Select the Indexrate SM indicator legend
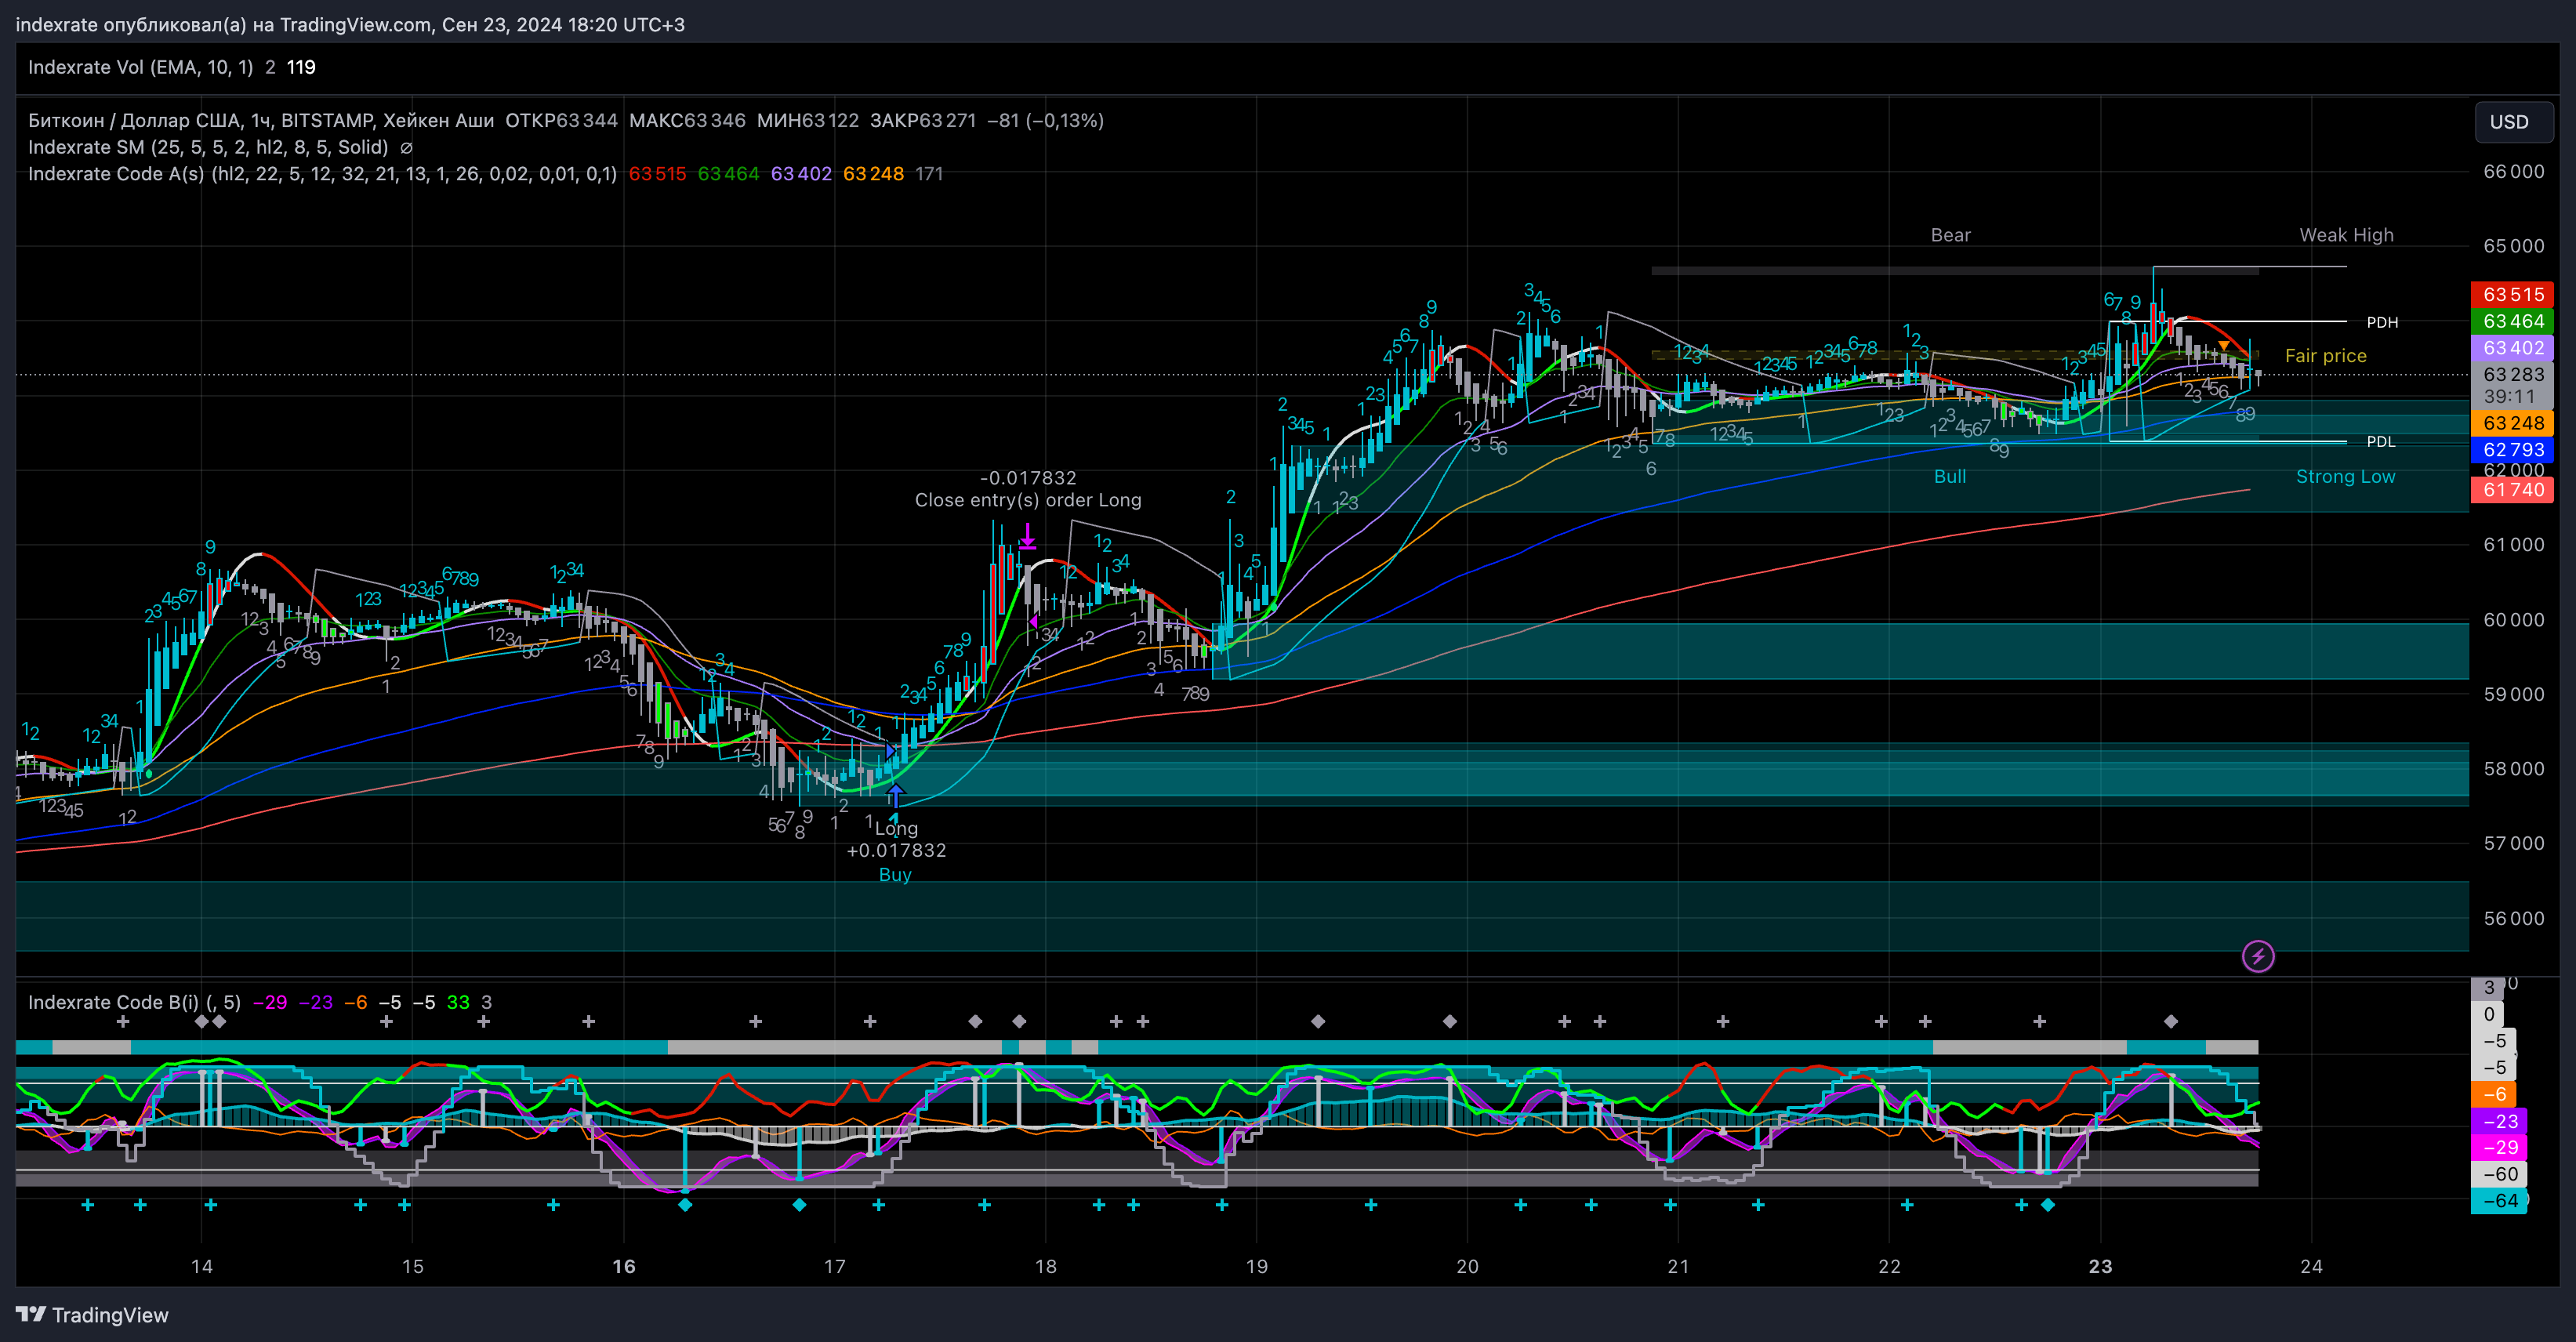This screenshot has height=1342, width=2576. coord(208,147)
